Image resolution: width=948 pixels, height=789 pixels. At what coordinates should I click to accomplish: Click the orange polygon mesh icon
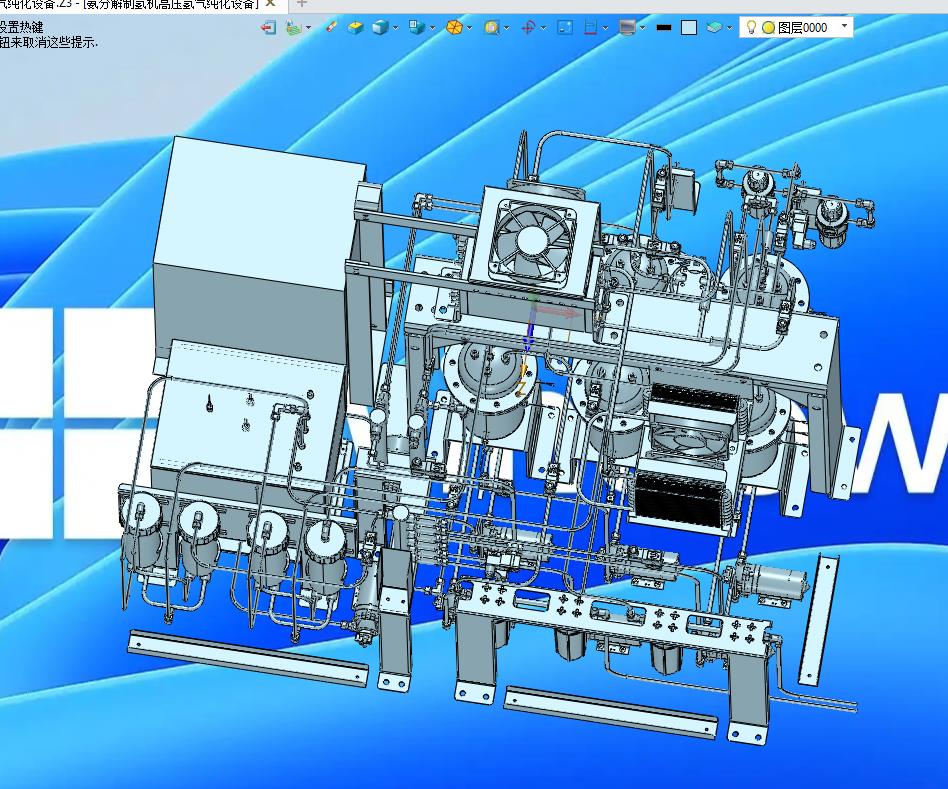point(455,27)
